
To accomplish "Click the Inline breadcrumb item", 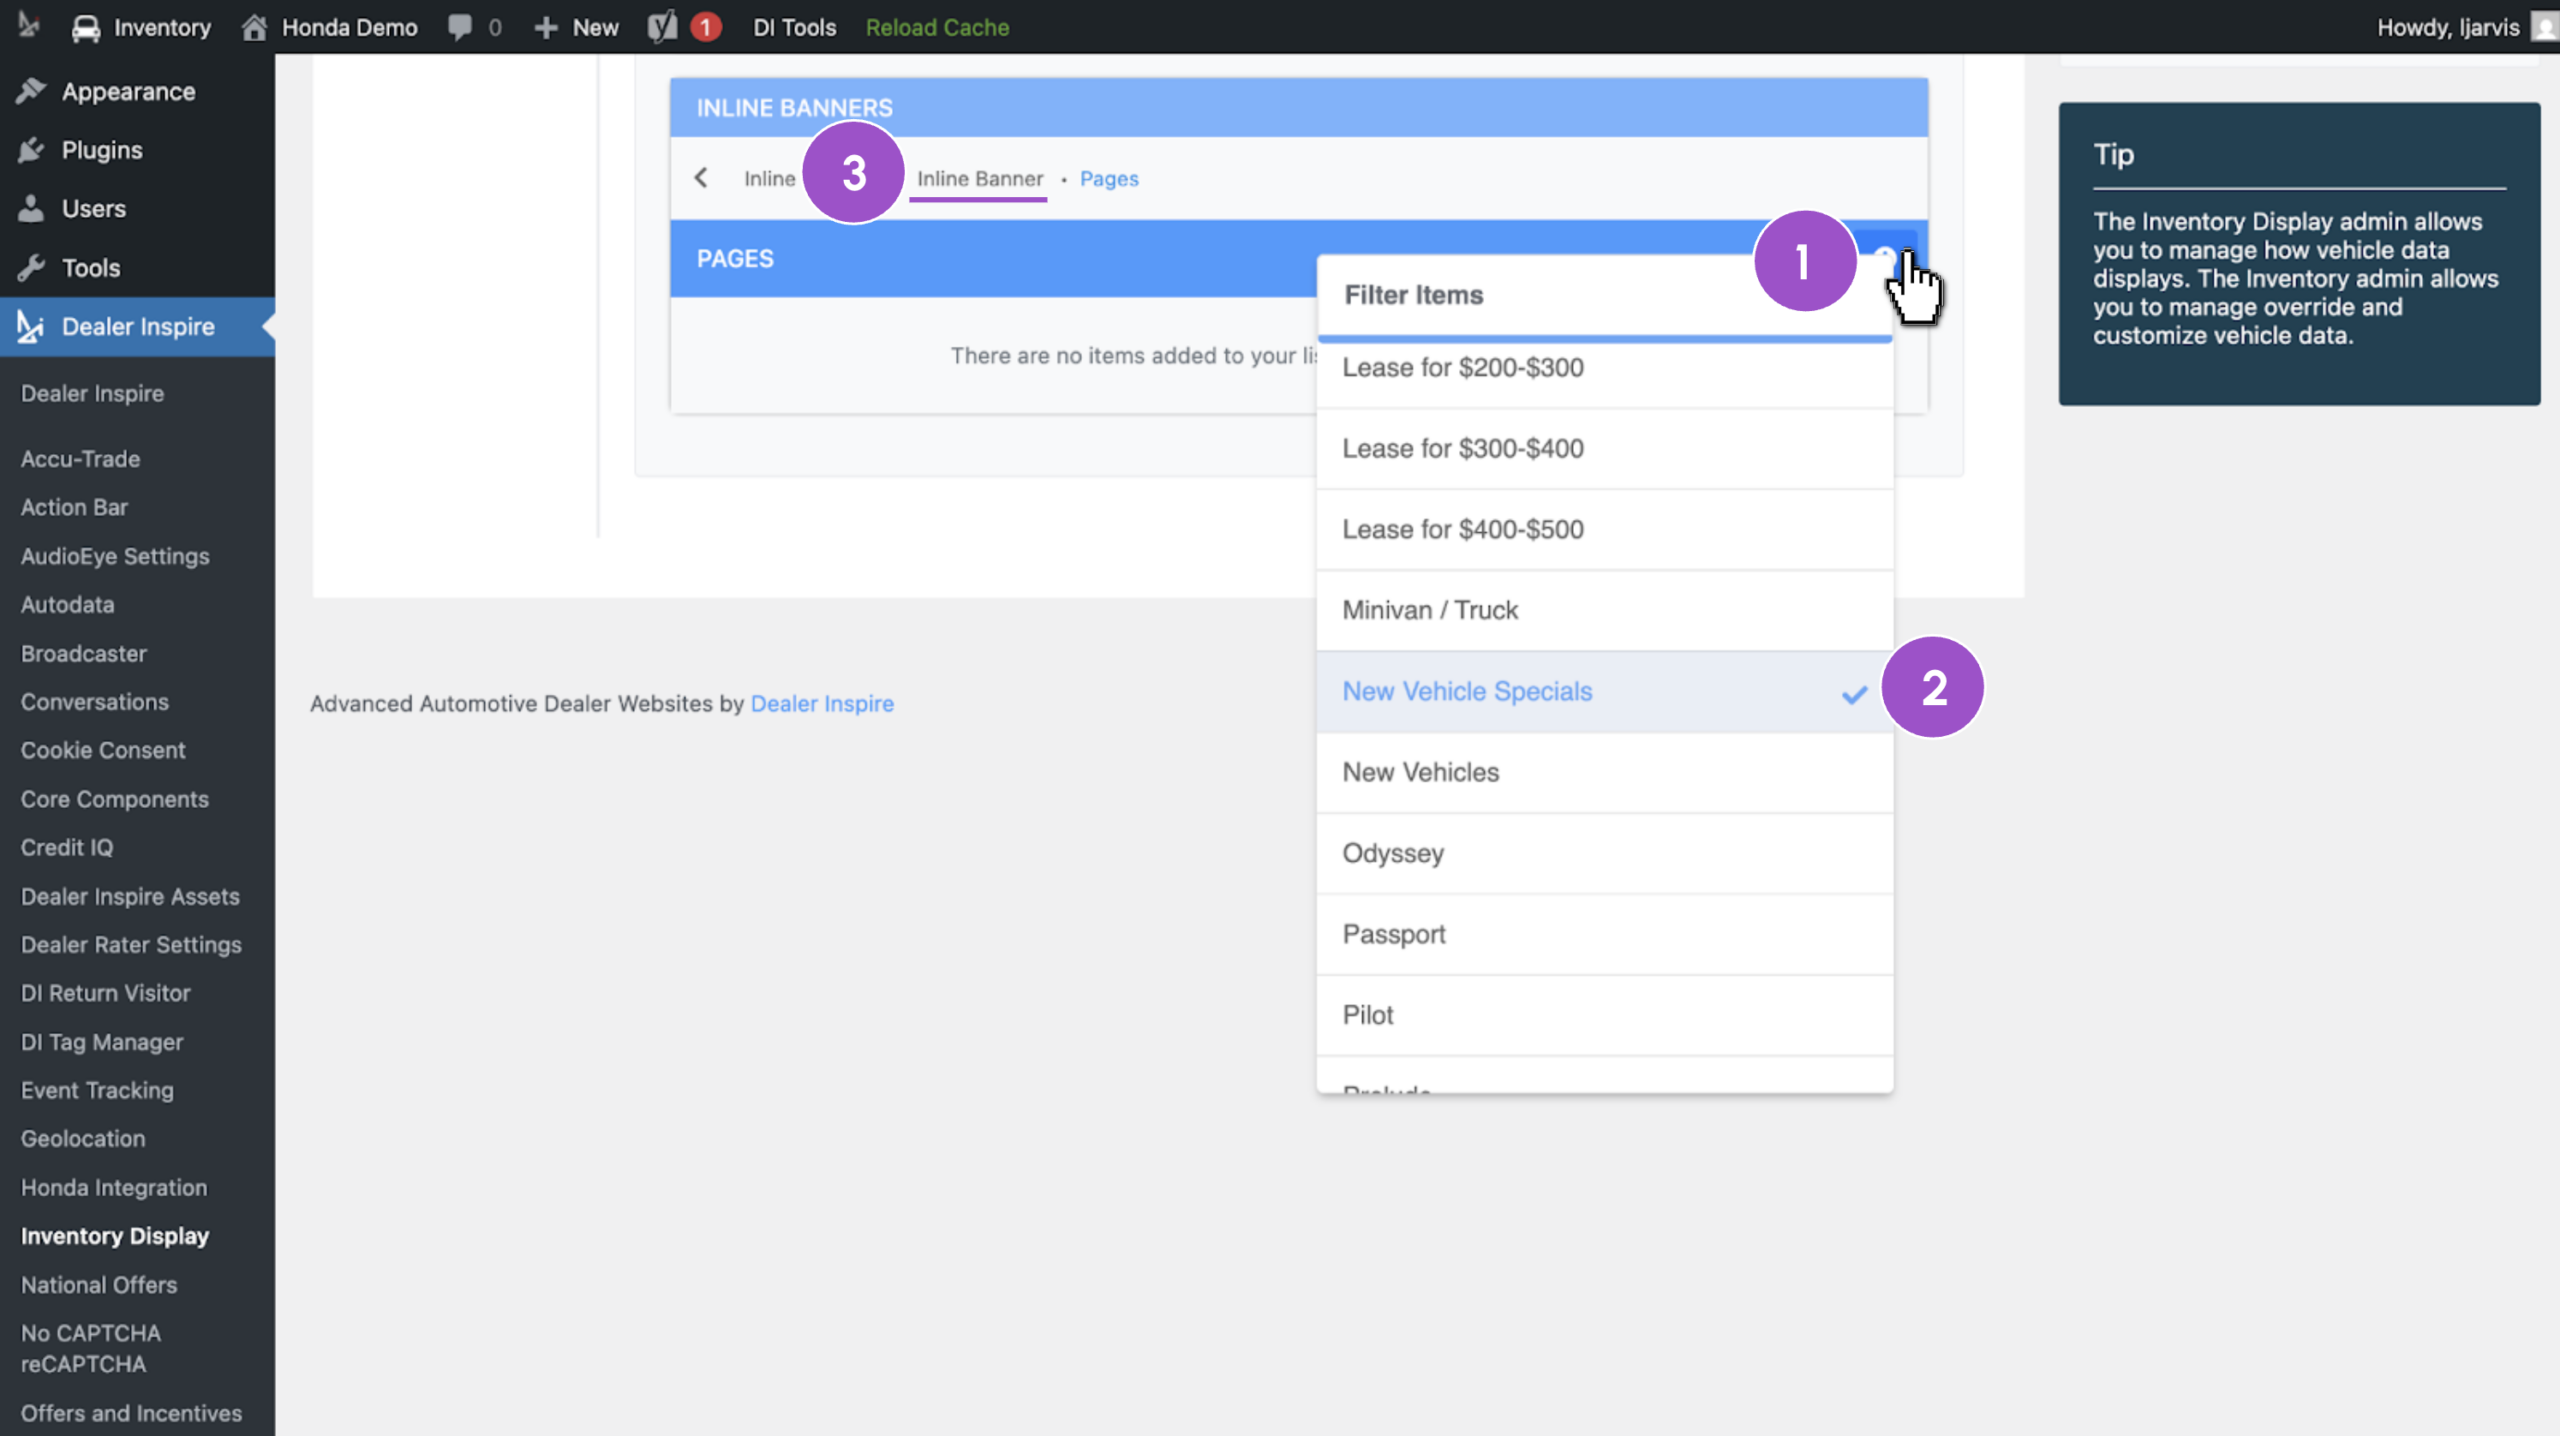I will (x=769, y=178).
